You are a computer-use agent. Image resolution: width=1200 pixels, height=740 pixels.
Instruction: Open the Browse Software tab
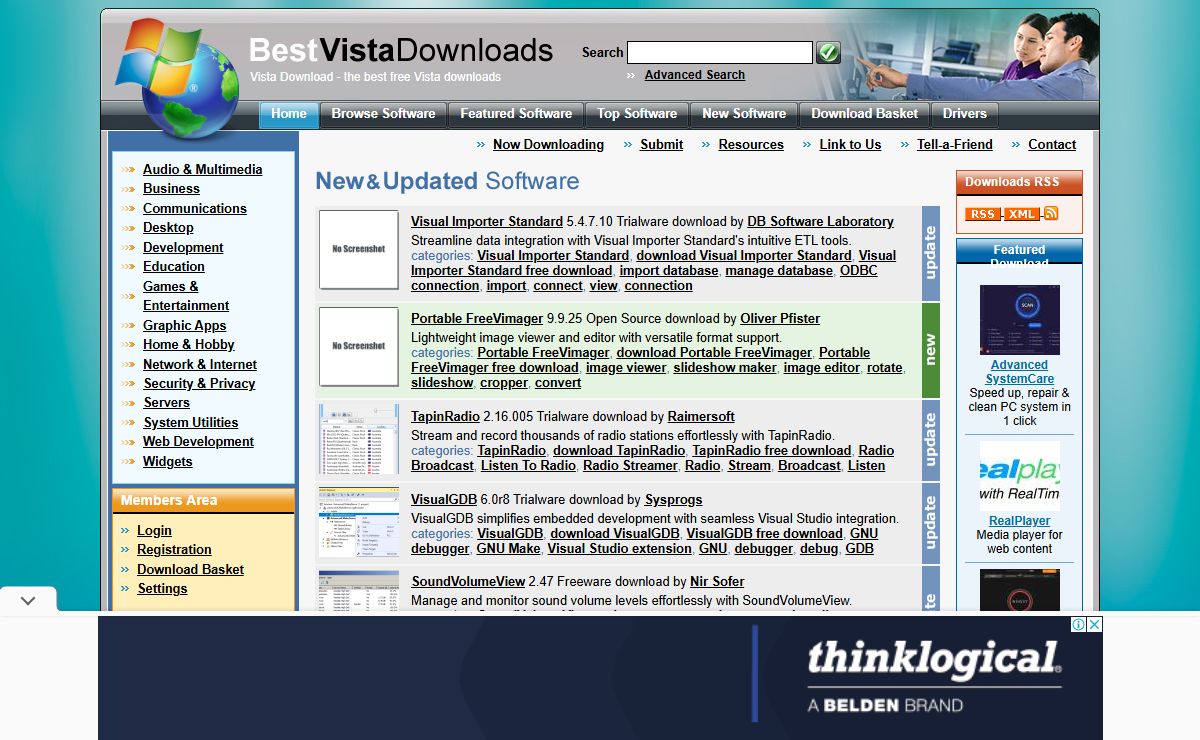click(x=384, y=114)
